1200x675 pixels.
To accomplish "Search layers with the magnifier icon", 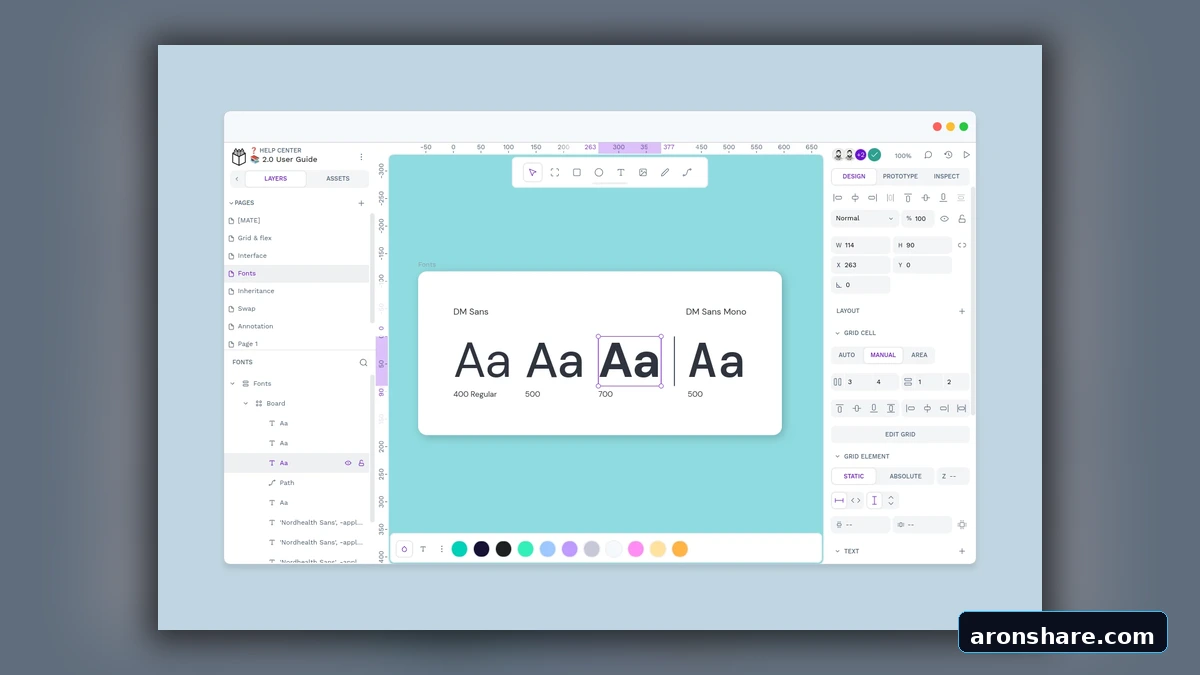I will (363, 362).
